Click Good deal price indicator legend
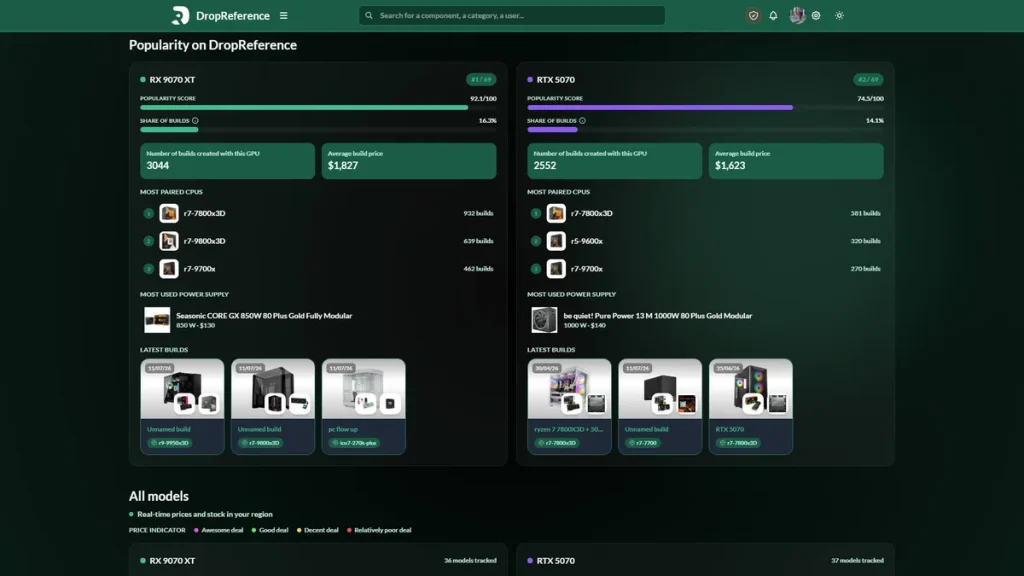The image size is (1024, 576). pos(270,530)
